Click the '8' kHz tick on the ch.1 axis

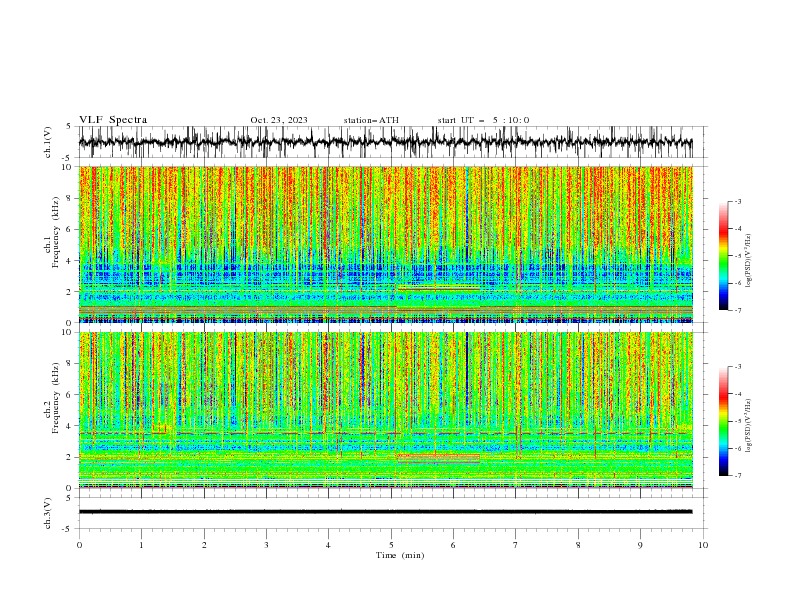(x=70, y=198)
